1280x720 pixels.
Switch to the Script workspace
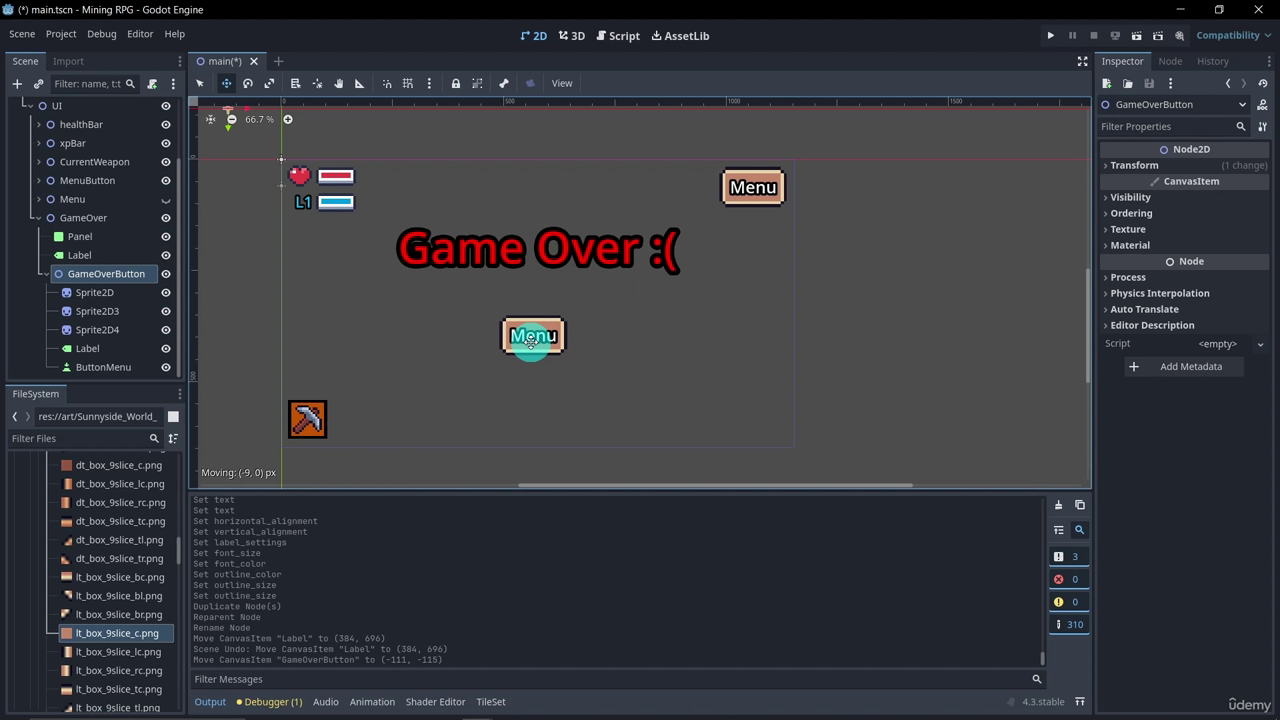[618, 35]
